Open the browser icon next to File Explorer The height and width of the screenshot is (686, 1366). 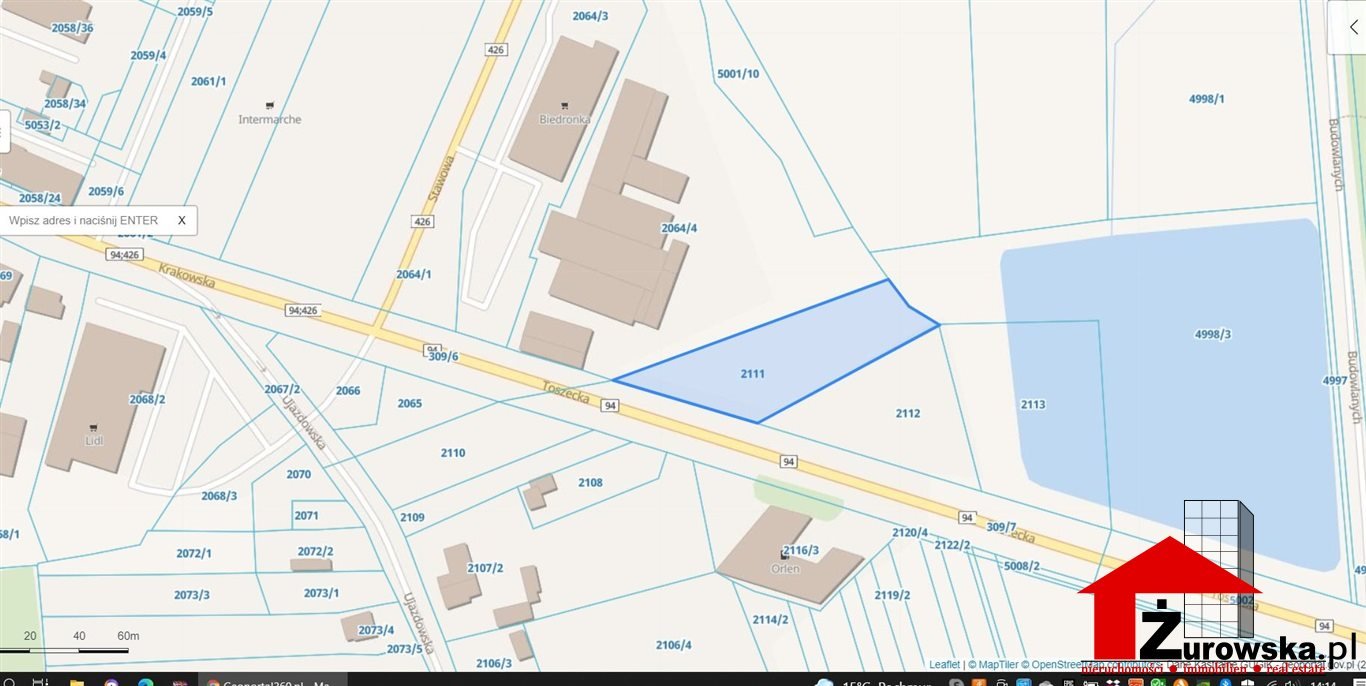110,681
